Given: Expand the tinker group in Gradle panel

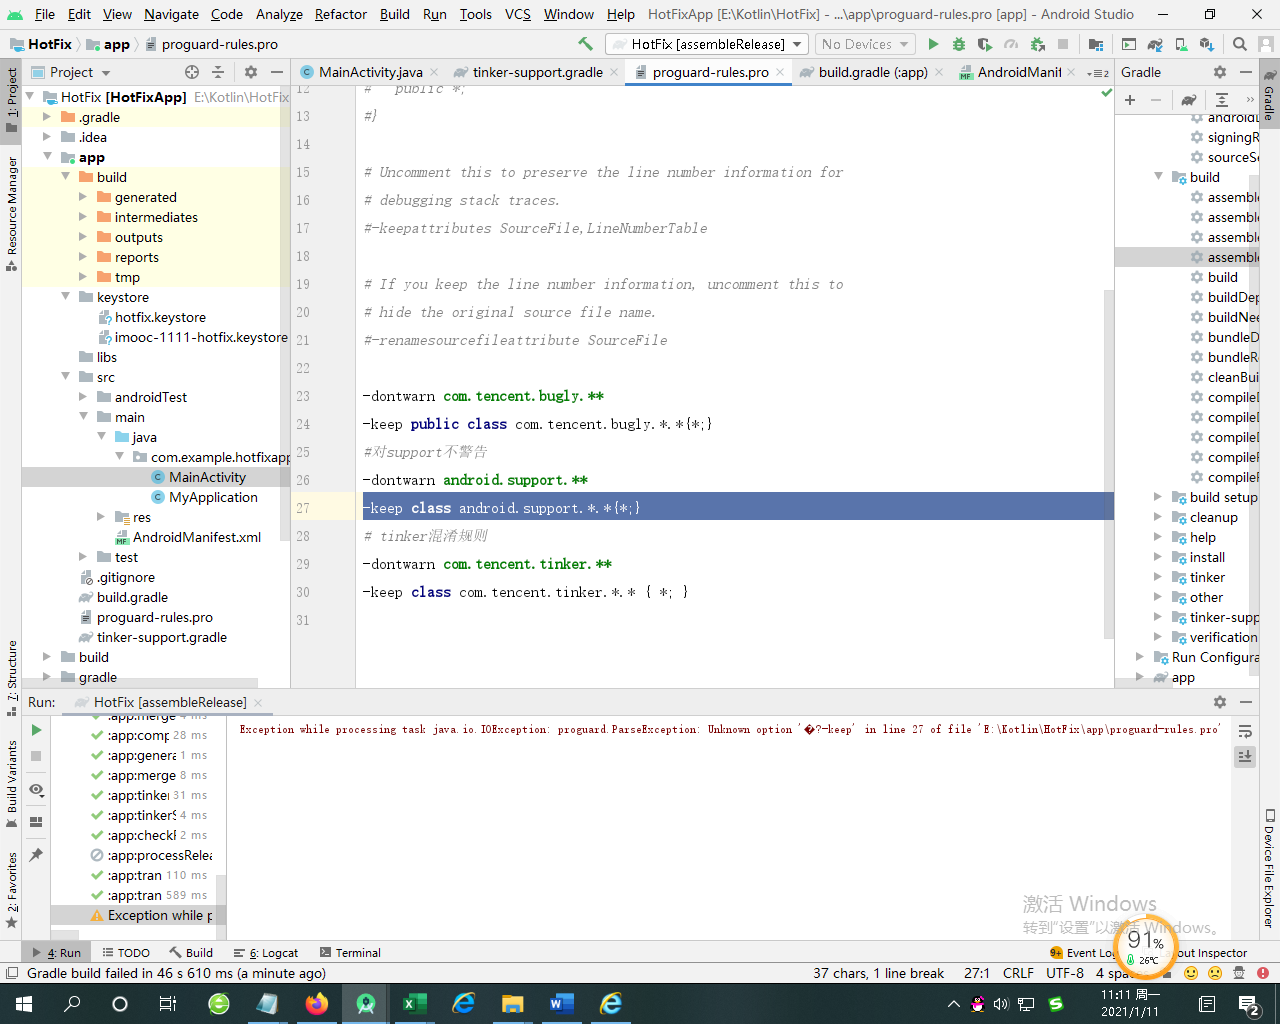Looking at the screenshot, I should tap(1158, 577).
